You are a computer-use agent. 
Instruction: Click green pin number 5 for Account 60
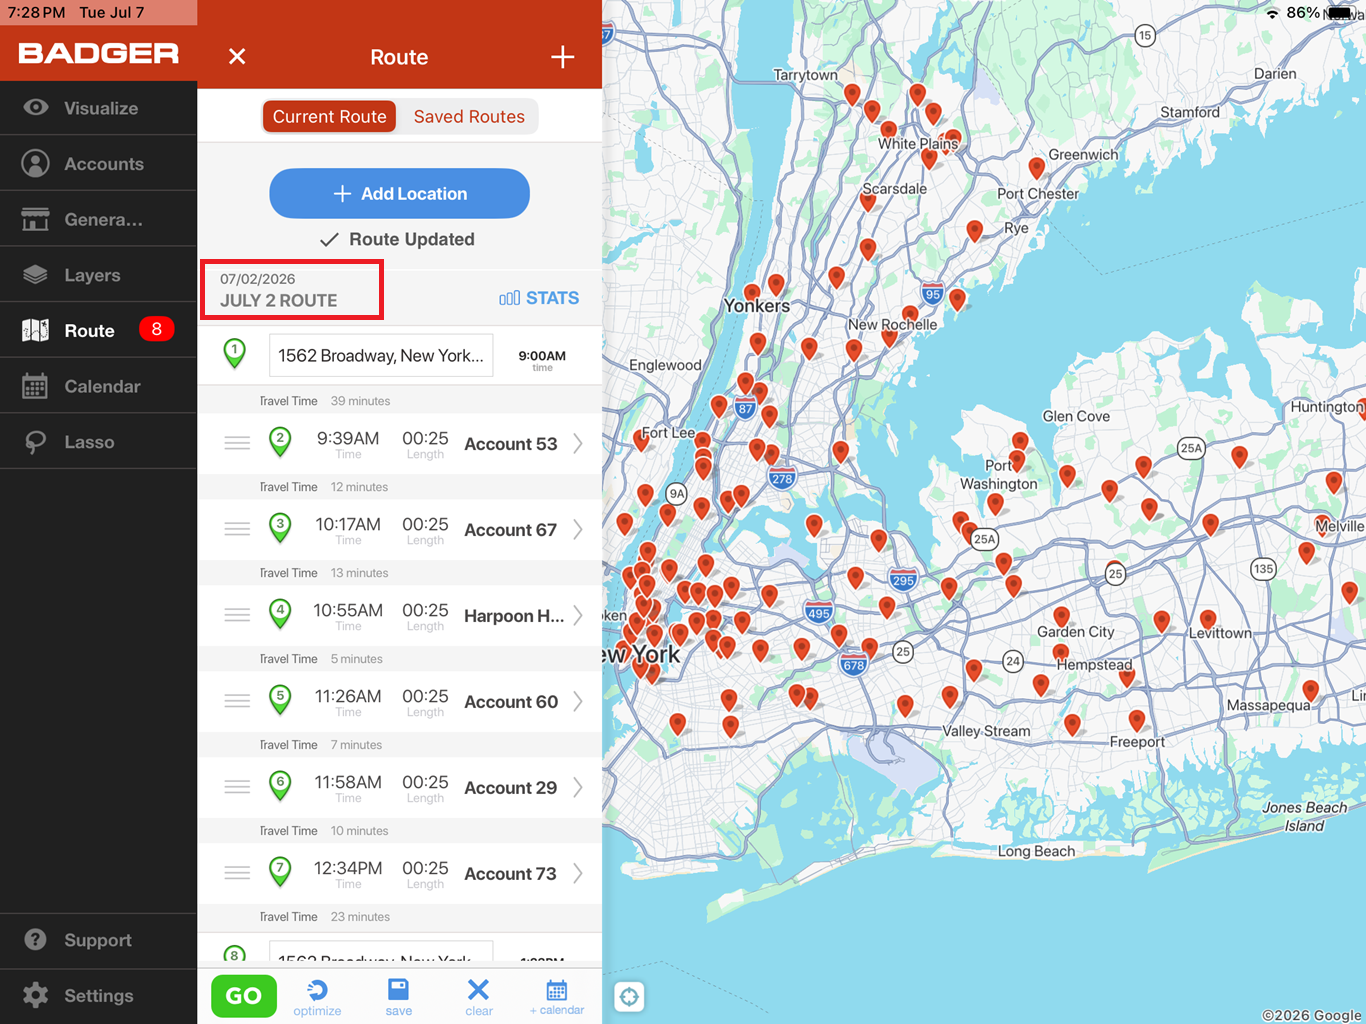(281, 699)
